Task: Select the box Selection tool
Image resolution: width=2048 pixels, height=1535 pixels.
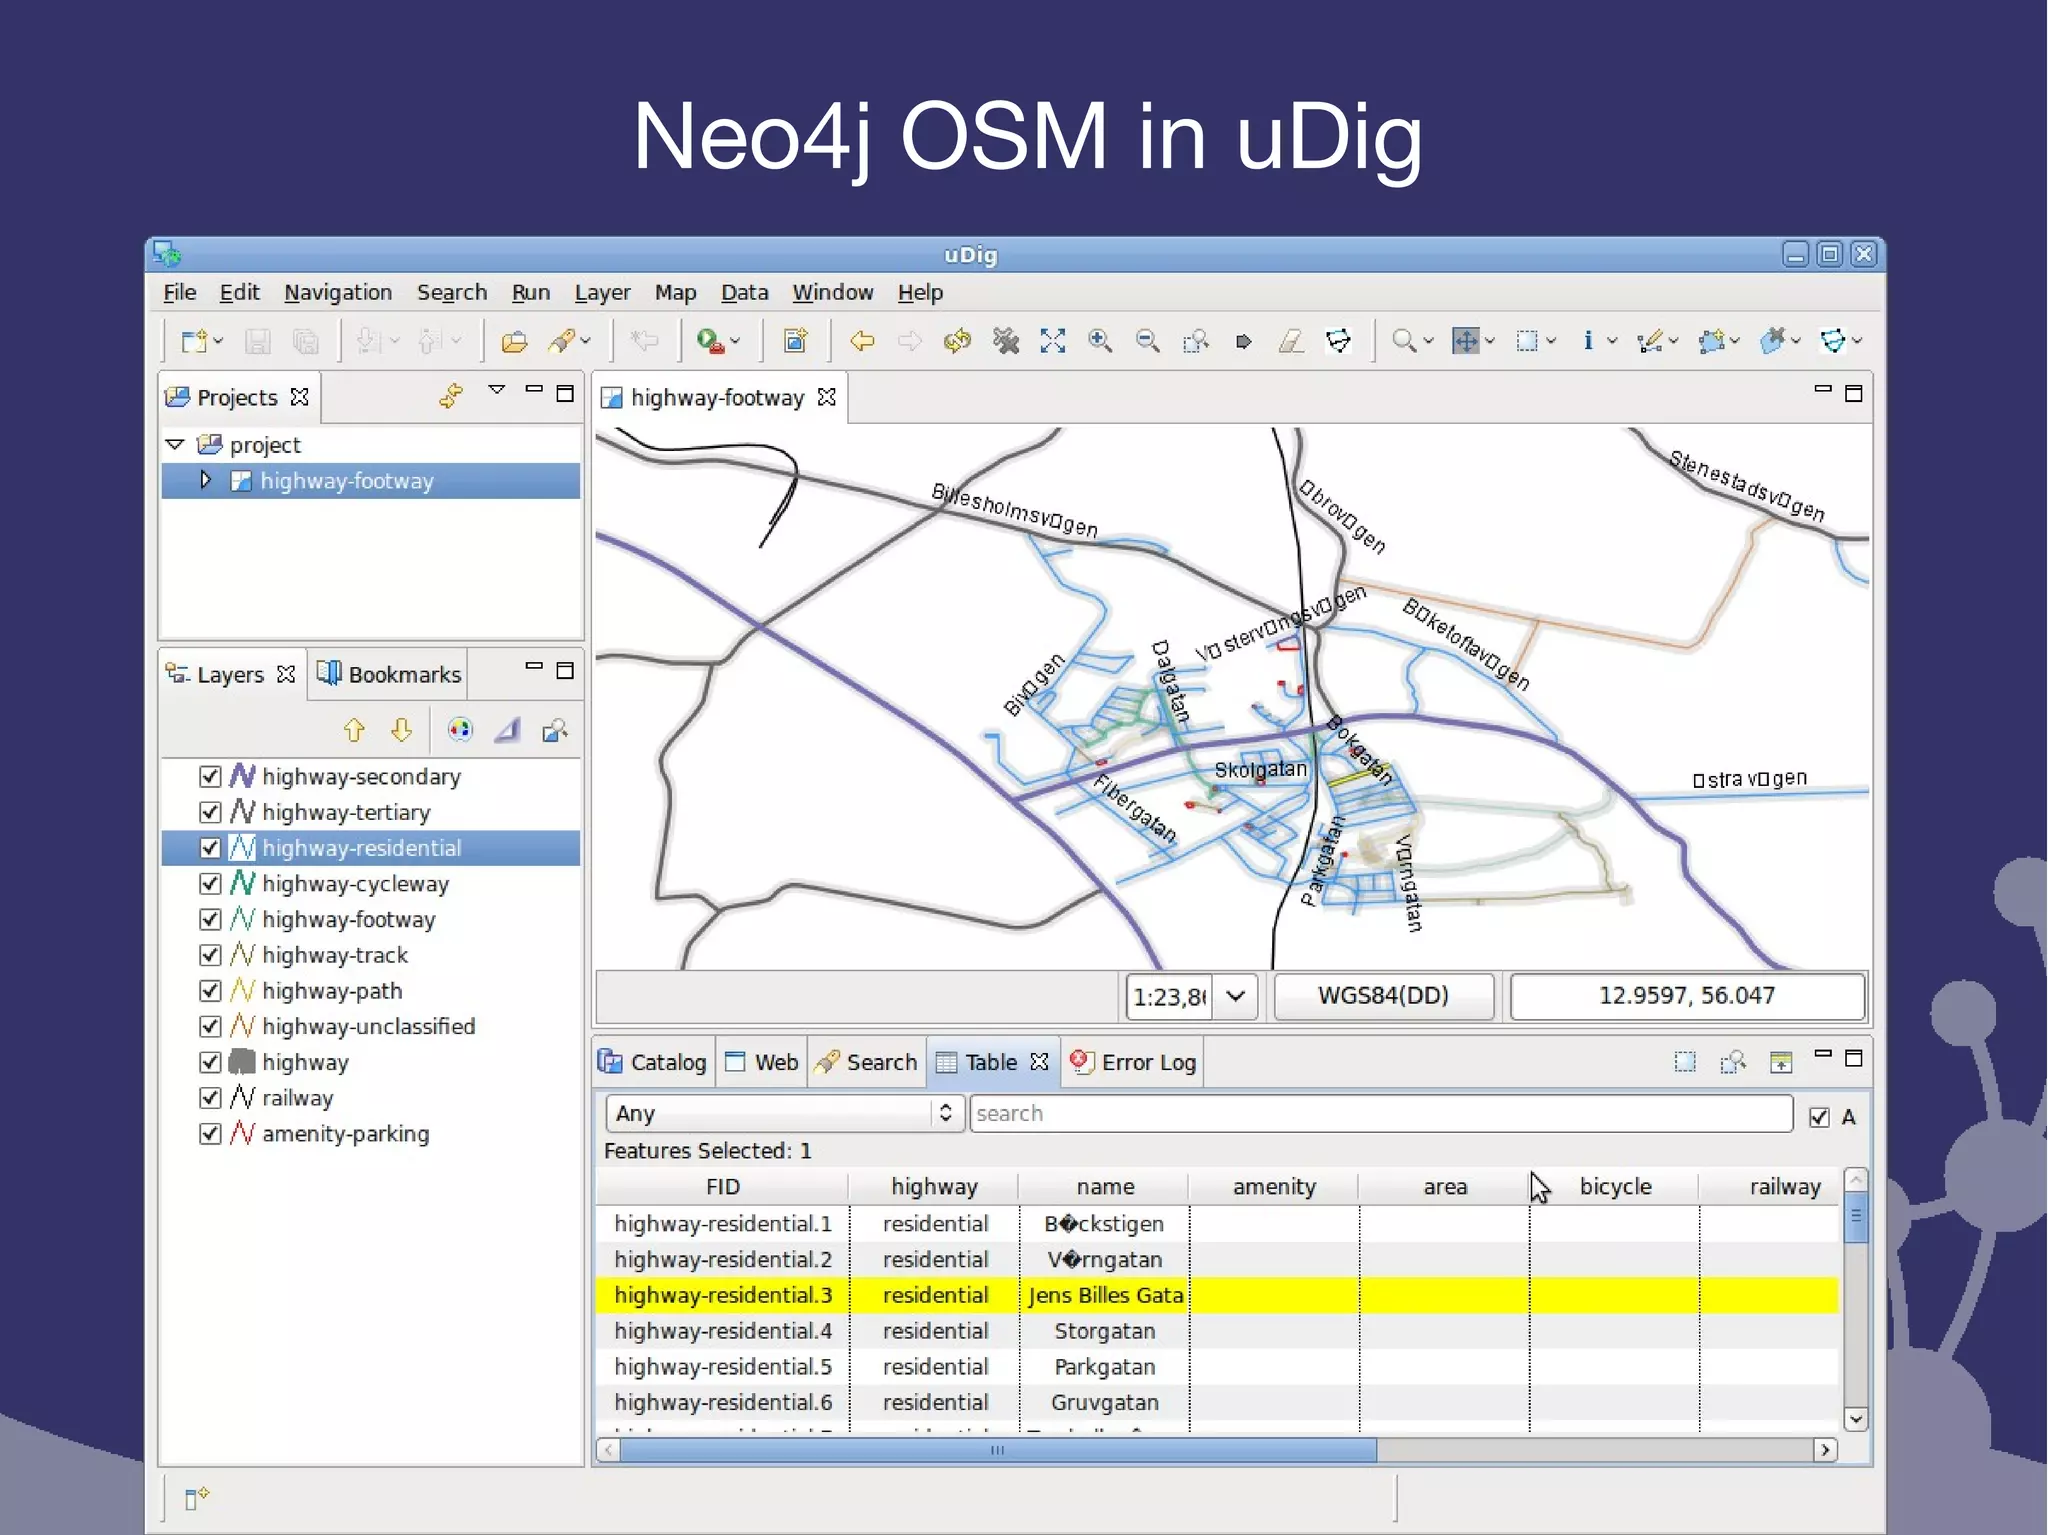Action: 1526,341
